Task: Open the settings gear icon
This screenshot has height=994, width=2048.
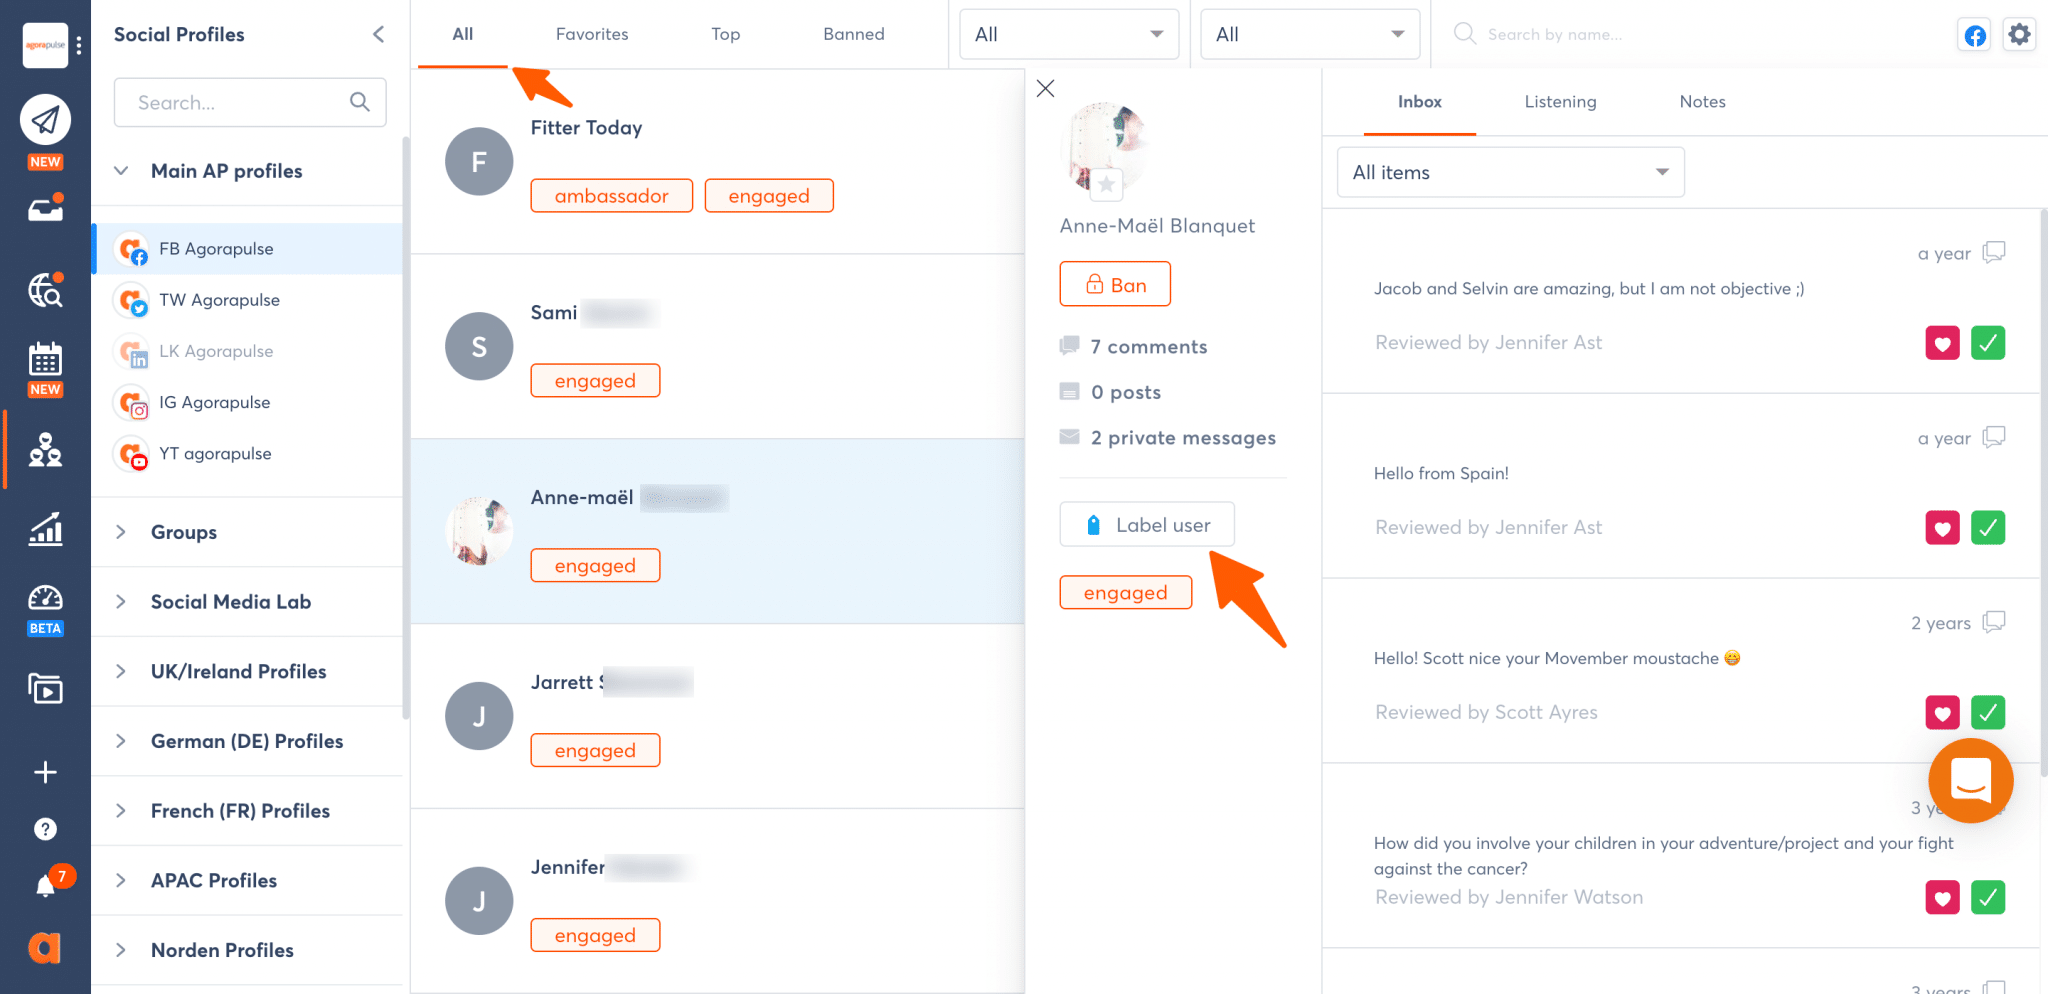Action: (x=2019, y=35)
